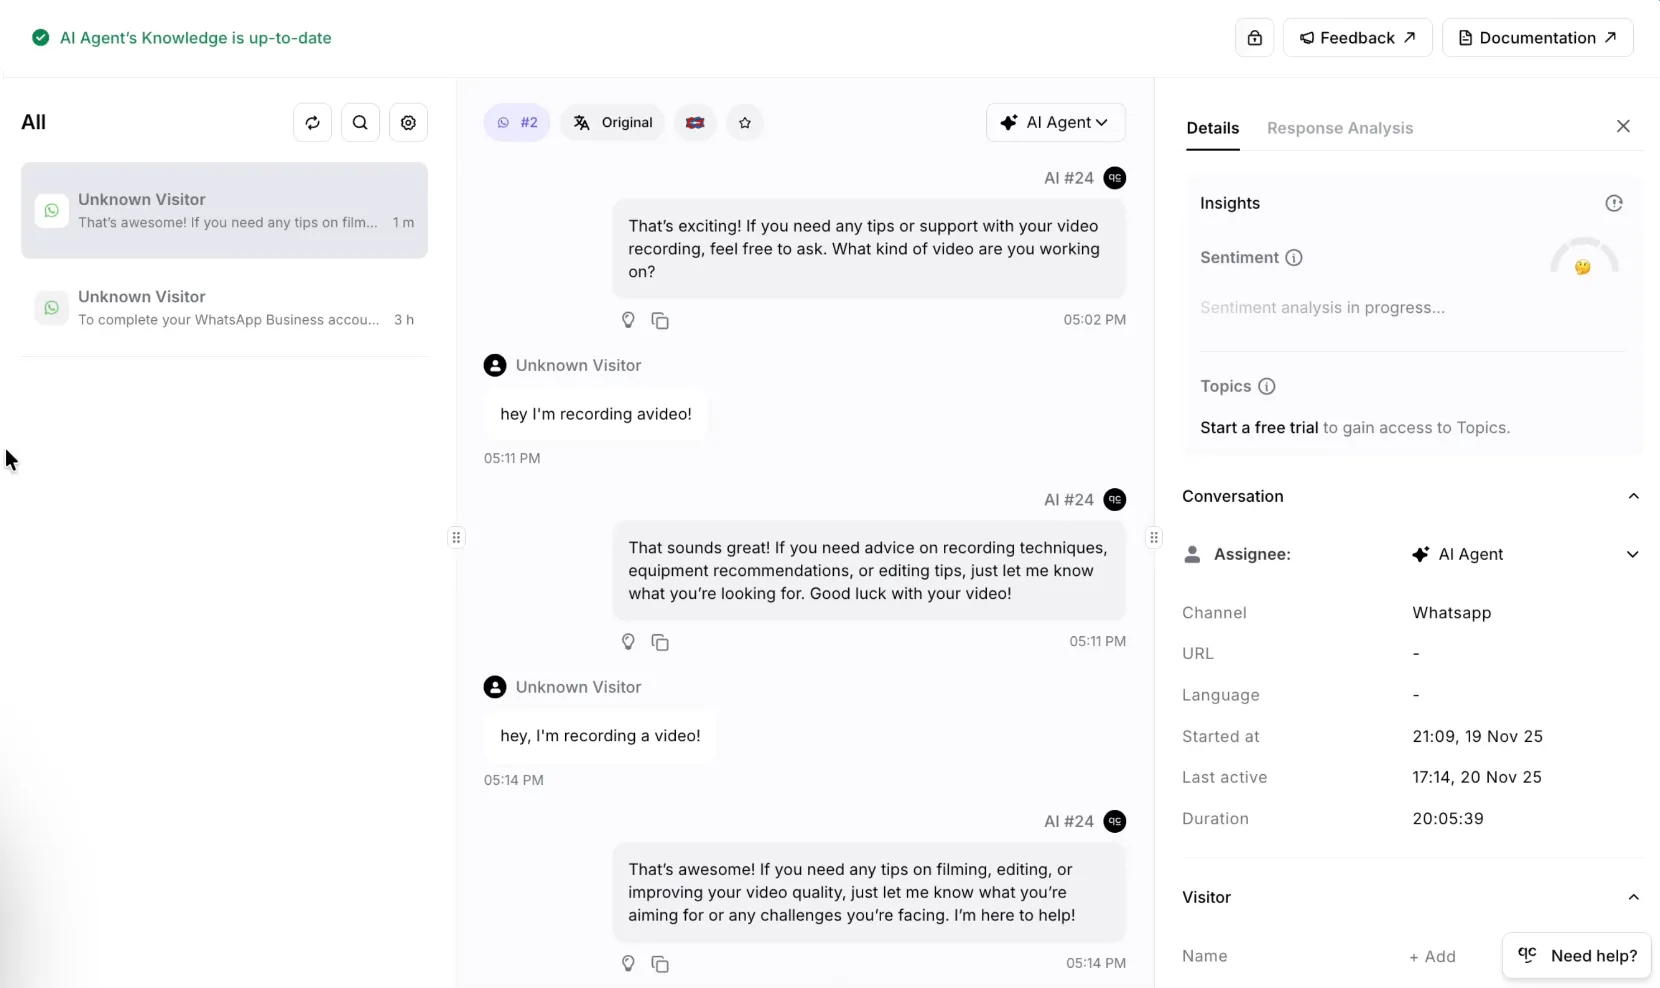Image resolution: width=1660 pixels, height=988 pixels.
Task: Select the search conversations icon
Action: point(360,122)
